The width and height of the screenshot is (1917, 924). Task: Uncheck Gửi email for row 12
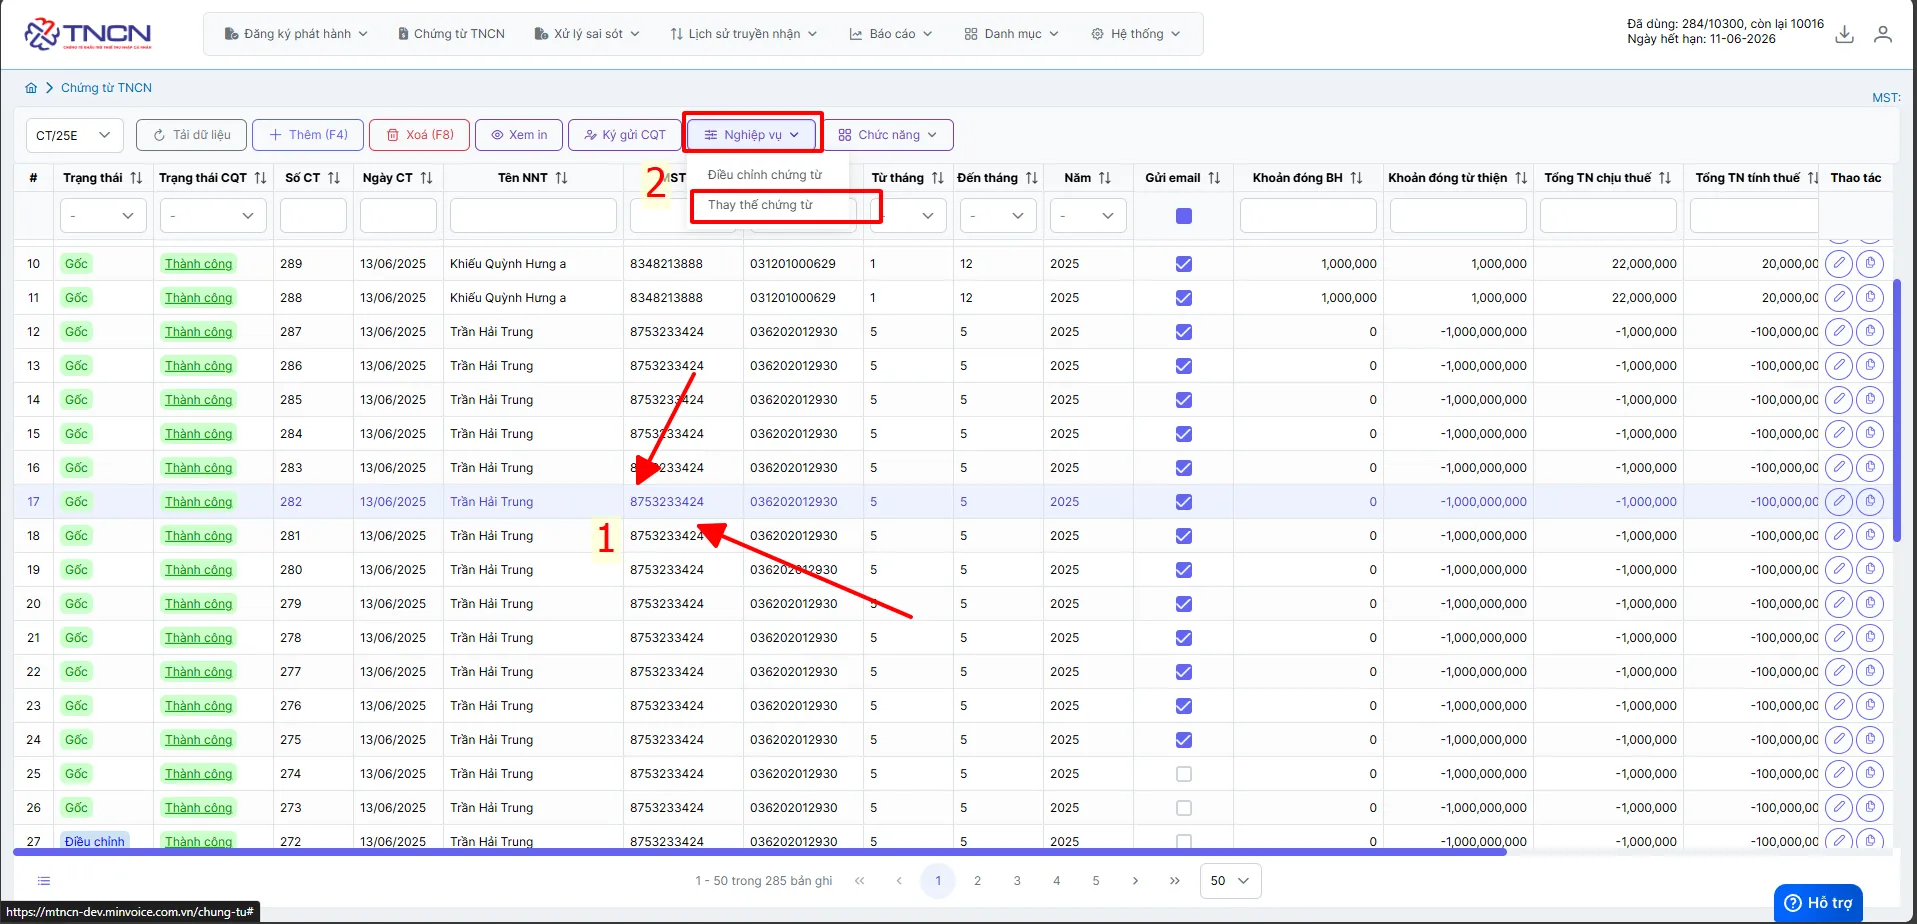point(1184,332)
